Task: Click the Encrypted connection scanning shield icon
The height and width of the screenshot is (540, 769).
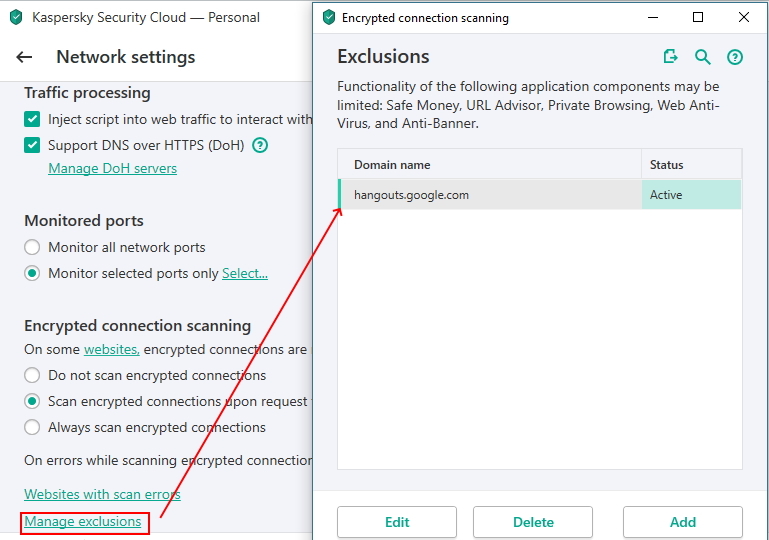Action: click(329, 18)
